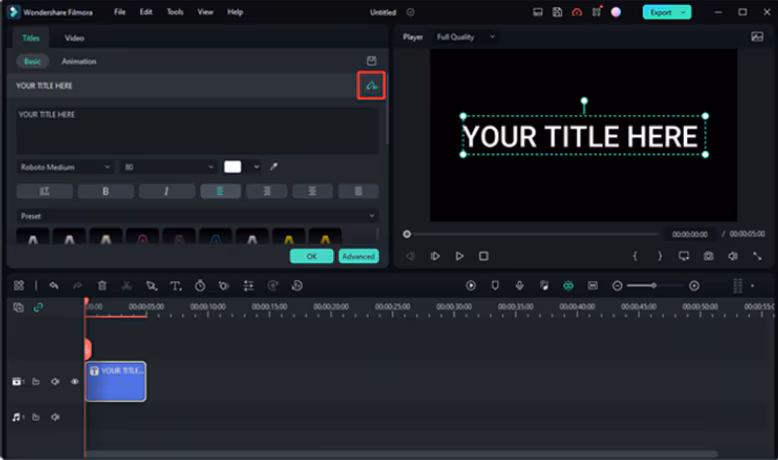
Task: Toggle video track visibility eye
Action: click(x=74, y=381)
